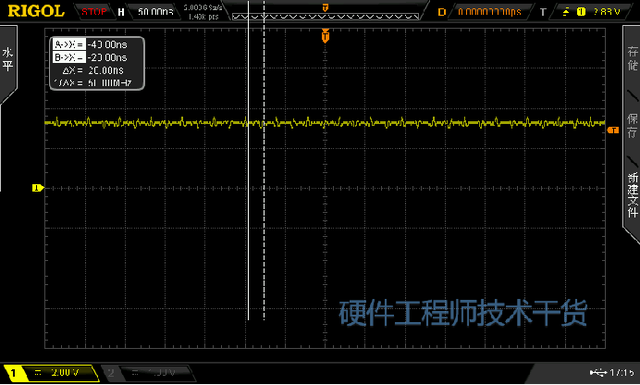
Task: Click the channel 1 ground marker
Action: 38,188
